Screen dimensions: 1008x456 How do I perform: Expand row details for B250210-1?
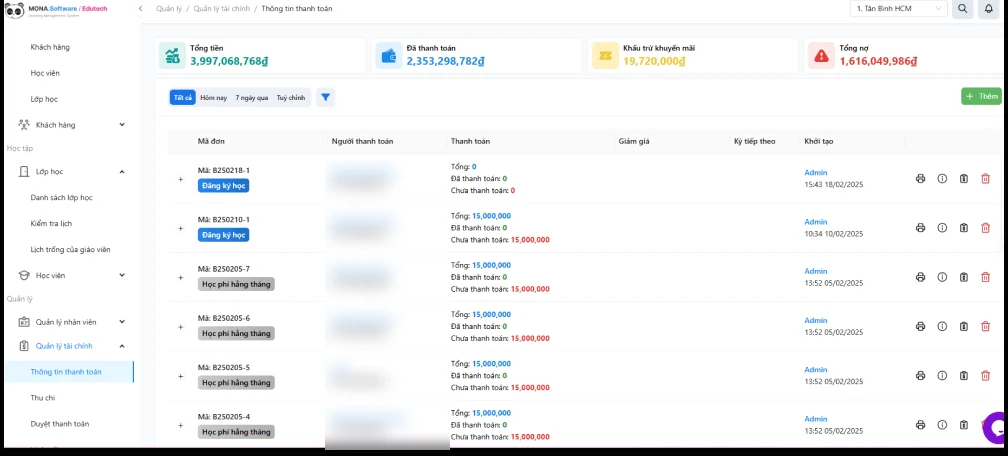(181, 228)
